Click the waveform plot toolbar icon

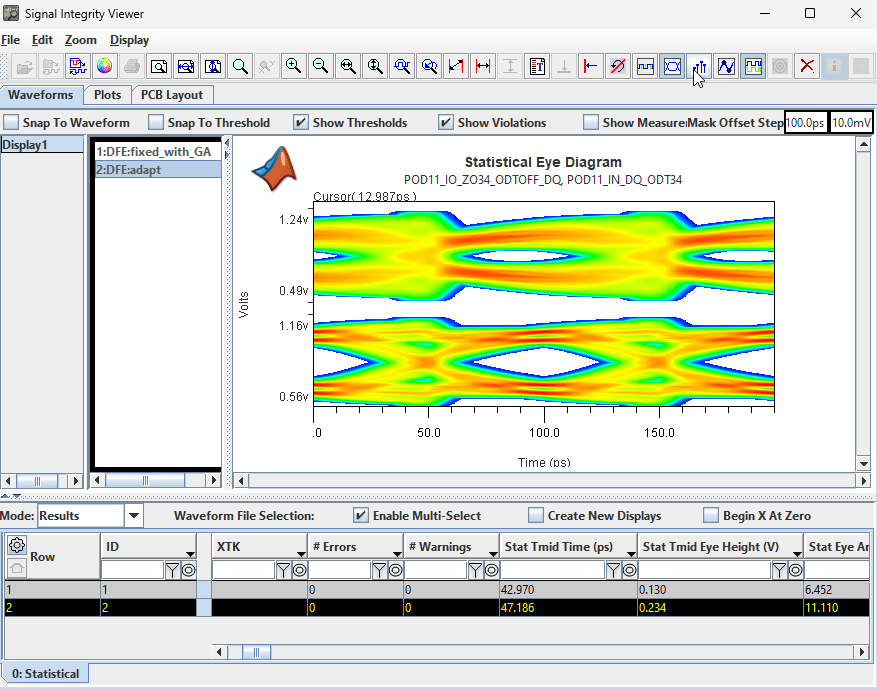[x=726, y=66]
